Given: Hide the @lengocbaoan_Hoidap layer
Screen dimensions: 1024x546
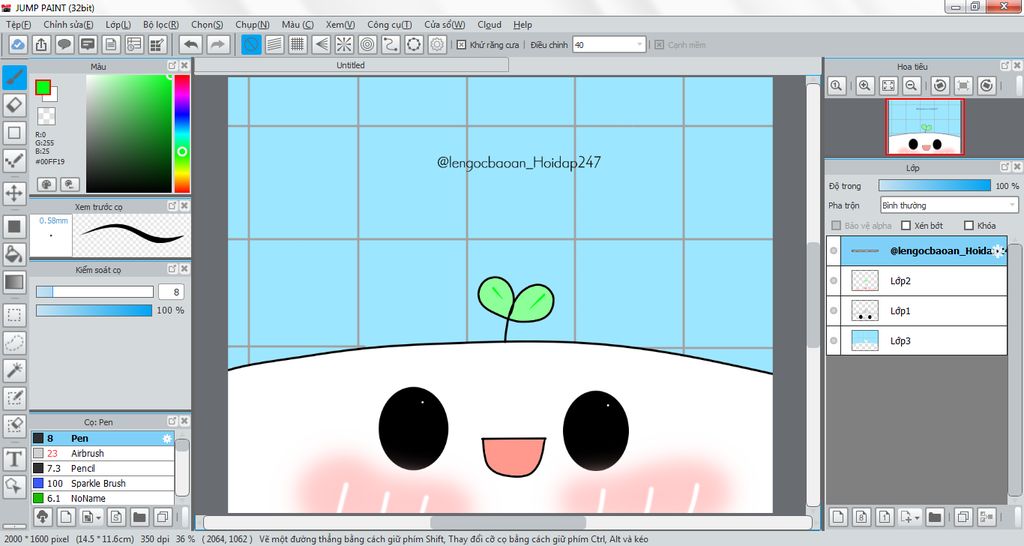Looking at the screenshot, I should pyautogui.click(x=834, y=251).
